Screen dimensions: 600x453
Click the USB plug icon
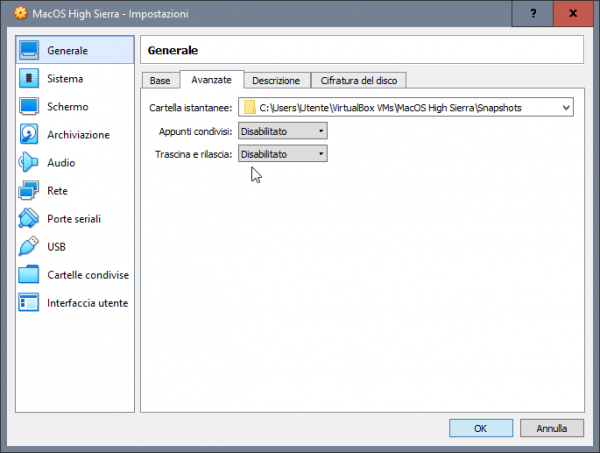click(x=29, y=246)
